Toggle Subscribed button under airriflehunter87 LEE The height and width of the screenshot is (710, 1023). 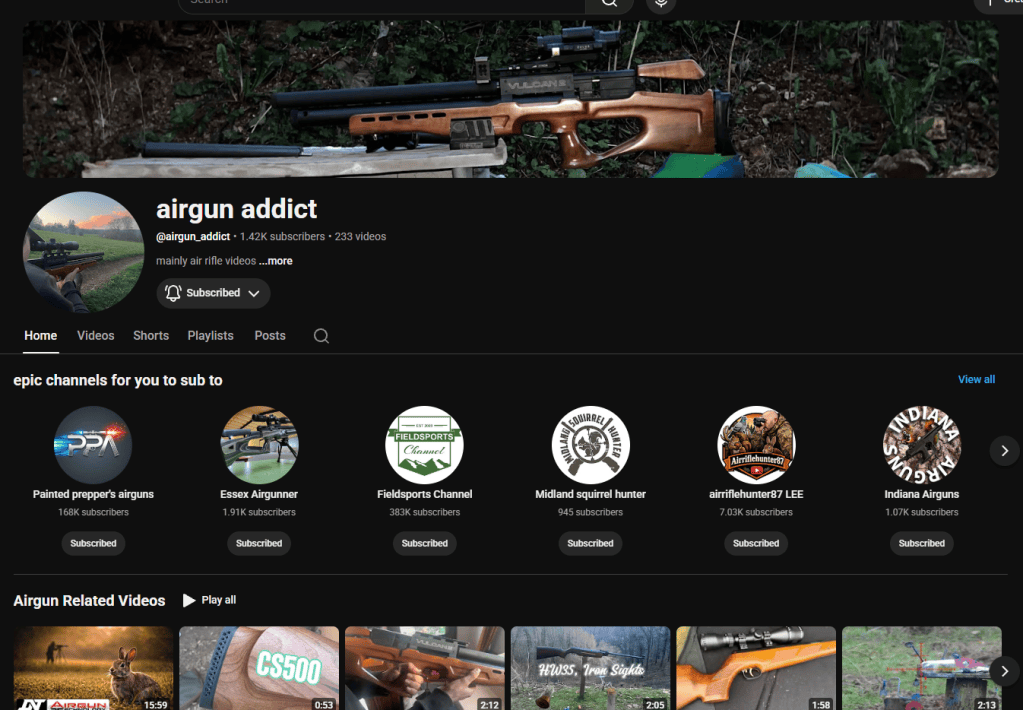click(756, 543)
